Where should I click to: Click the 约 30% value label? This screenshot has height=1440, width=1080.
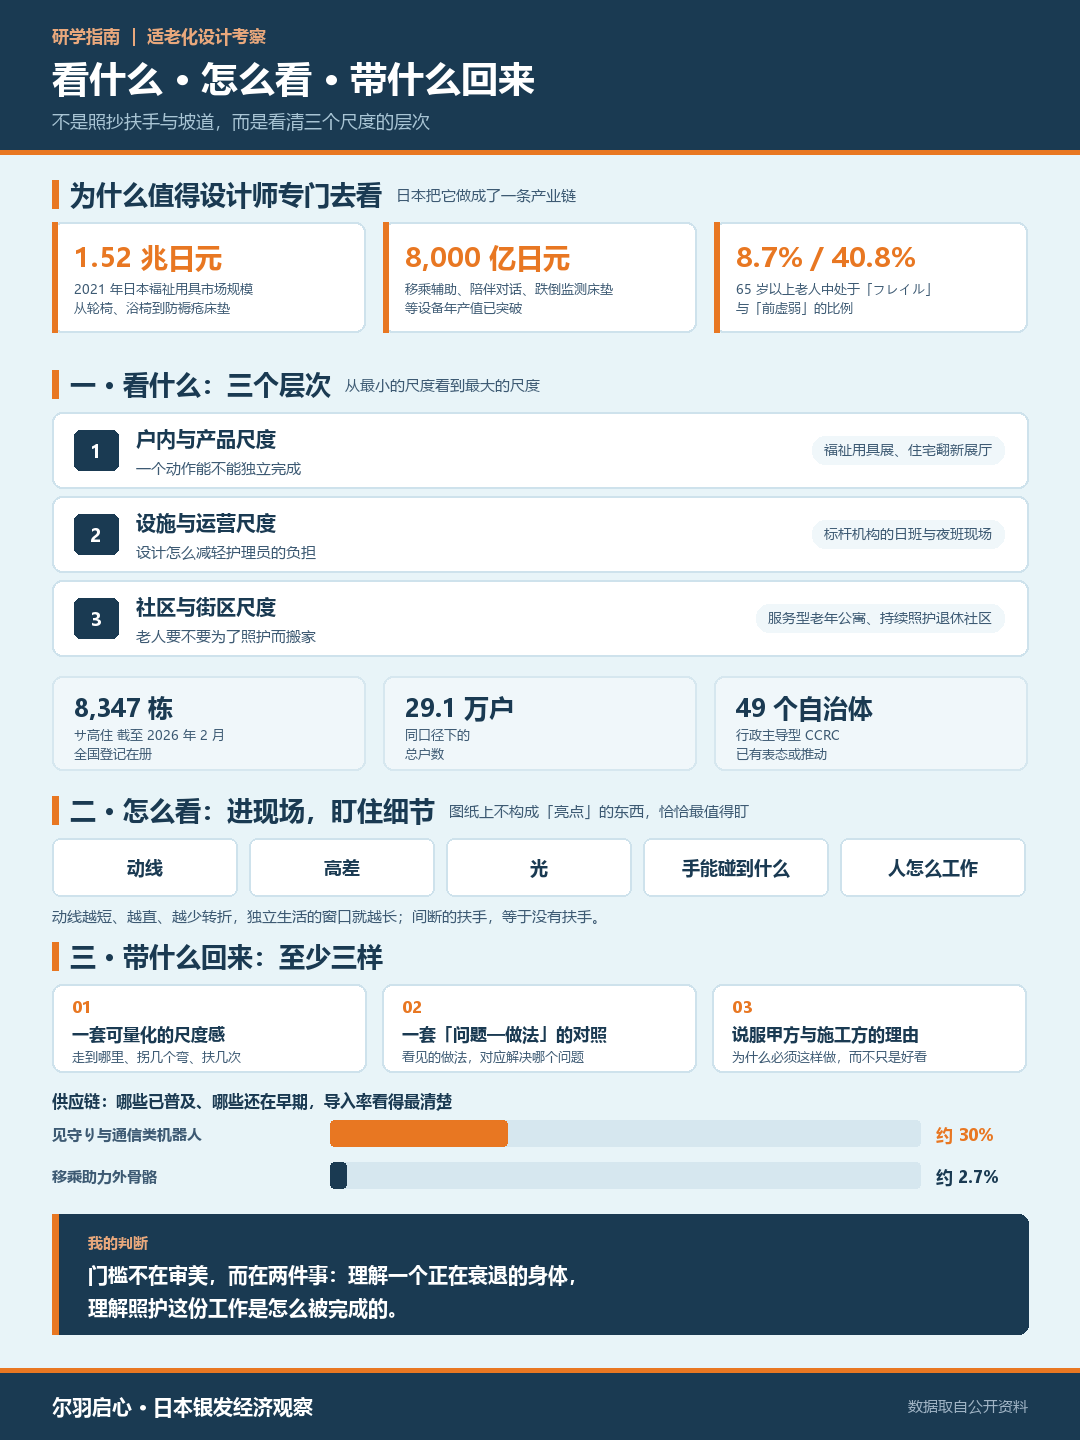(964, 1135)
